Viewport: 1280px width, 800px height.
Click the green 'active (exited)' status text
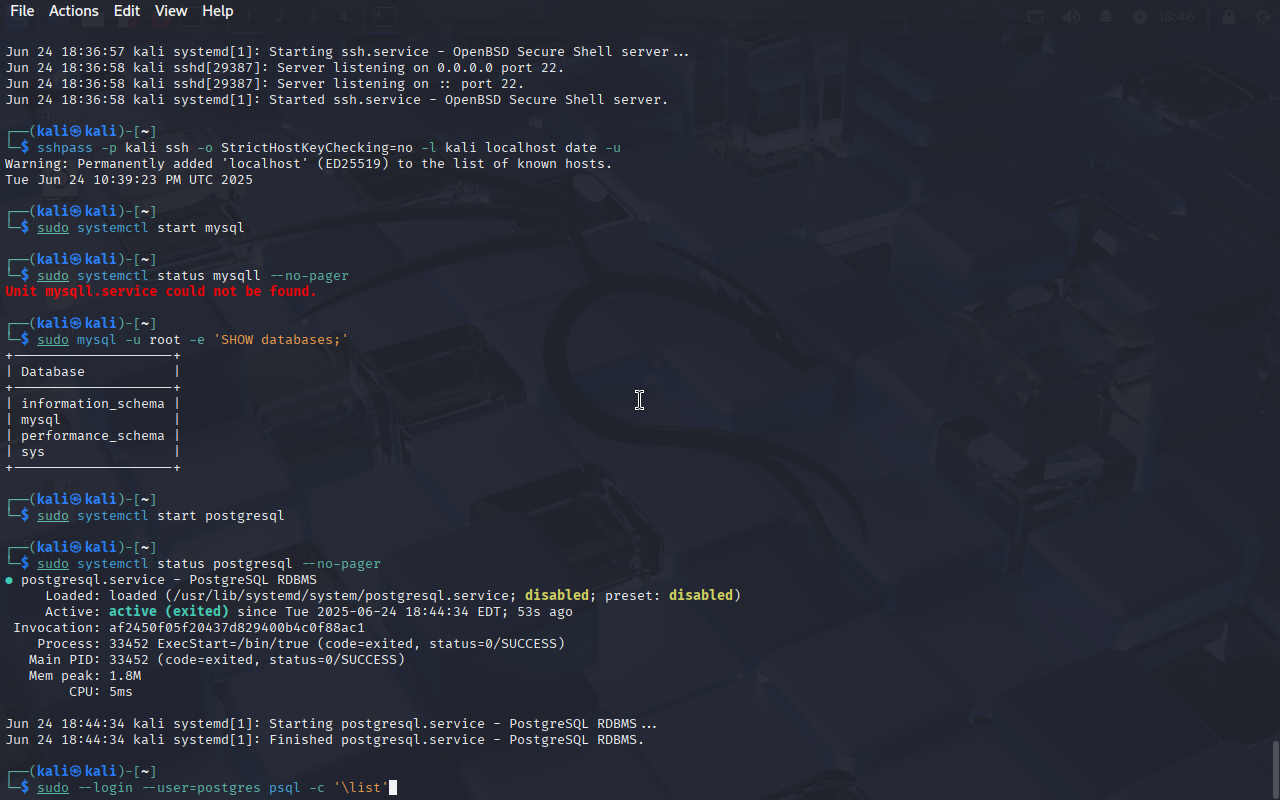tap(169, 611)
